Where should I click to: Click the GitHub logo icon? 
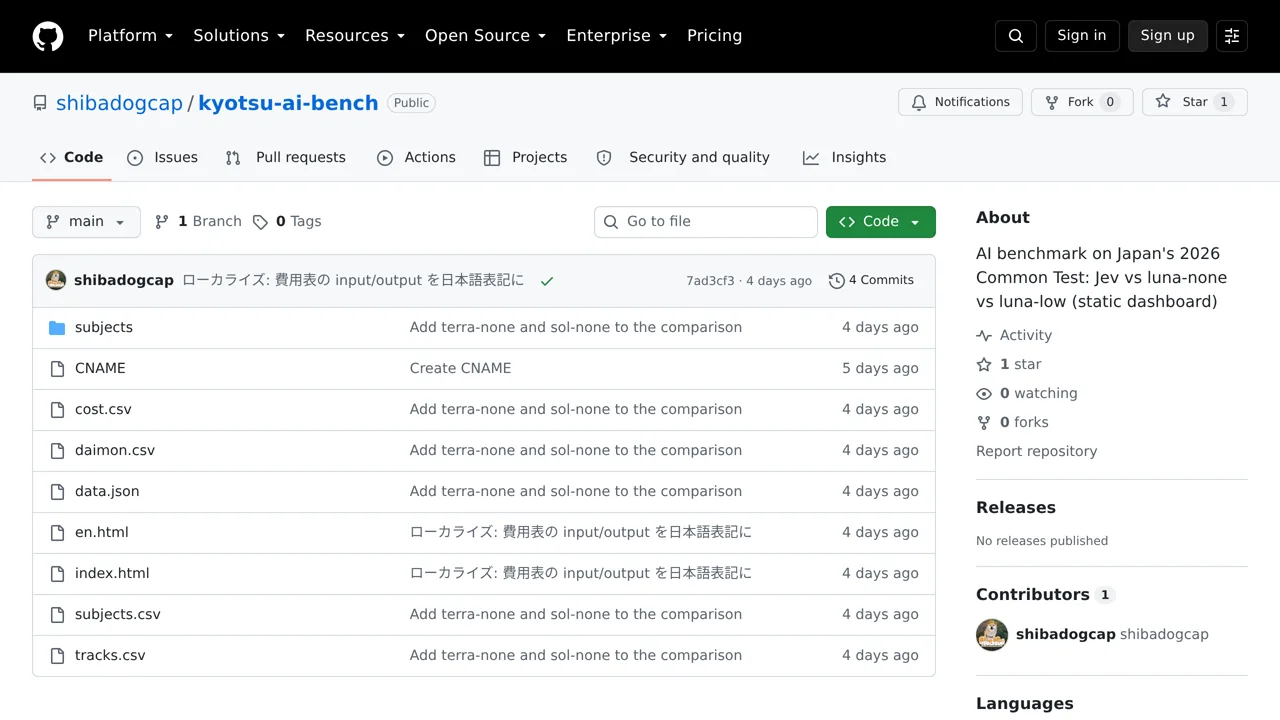[48, 36]
